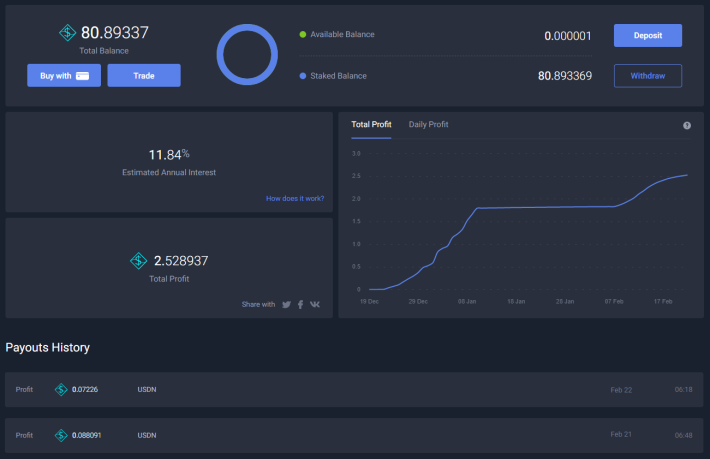Click the 19 Dec label on chart axis

coord(369,301)
